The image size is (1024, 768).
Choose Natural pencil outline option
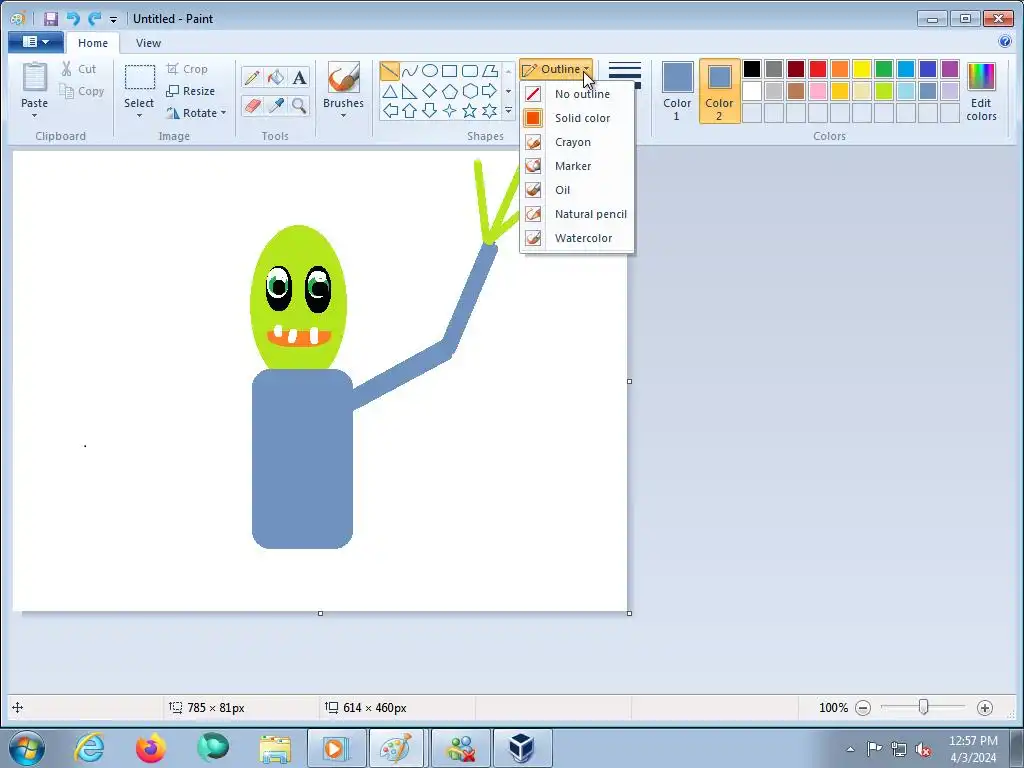(577, 214)
